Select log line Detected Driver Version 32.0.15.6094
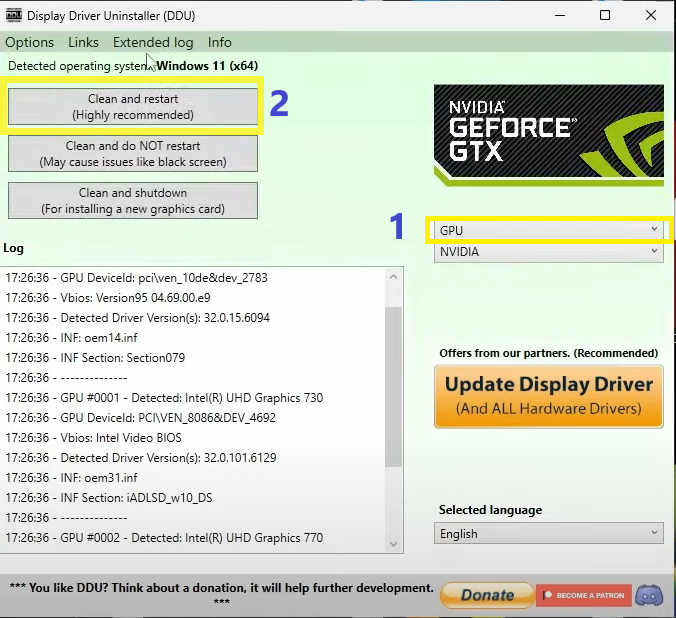The width and height of the screenshot is (676, 618). 138,318
